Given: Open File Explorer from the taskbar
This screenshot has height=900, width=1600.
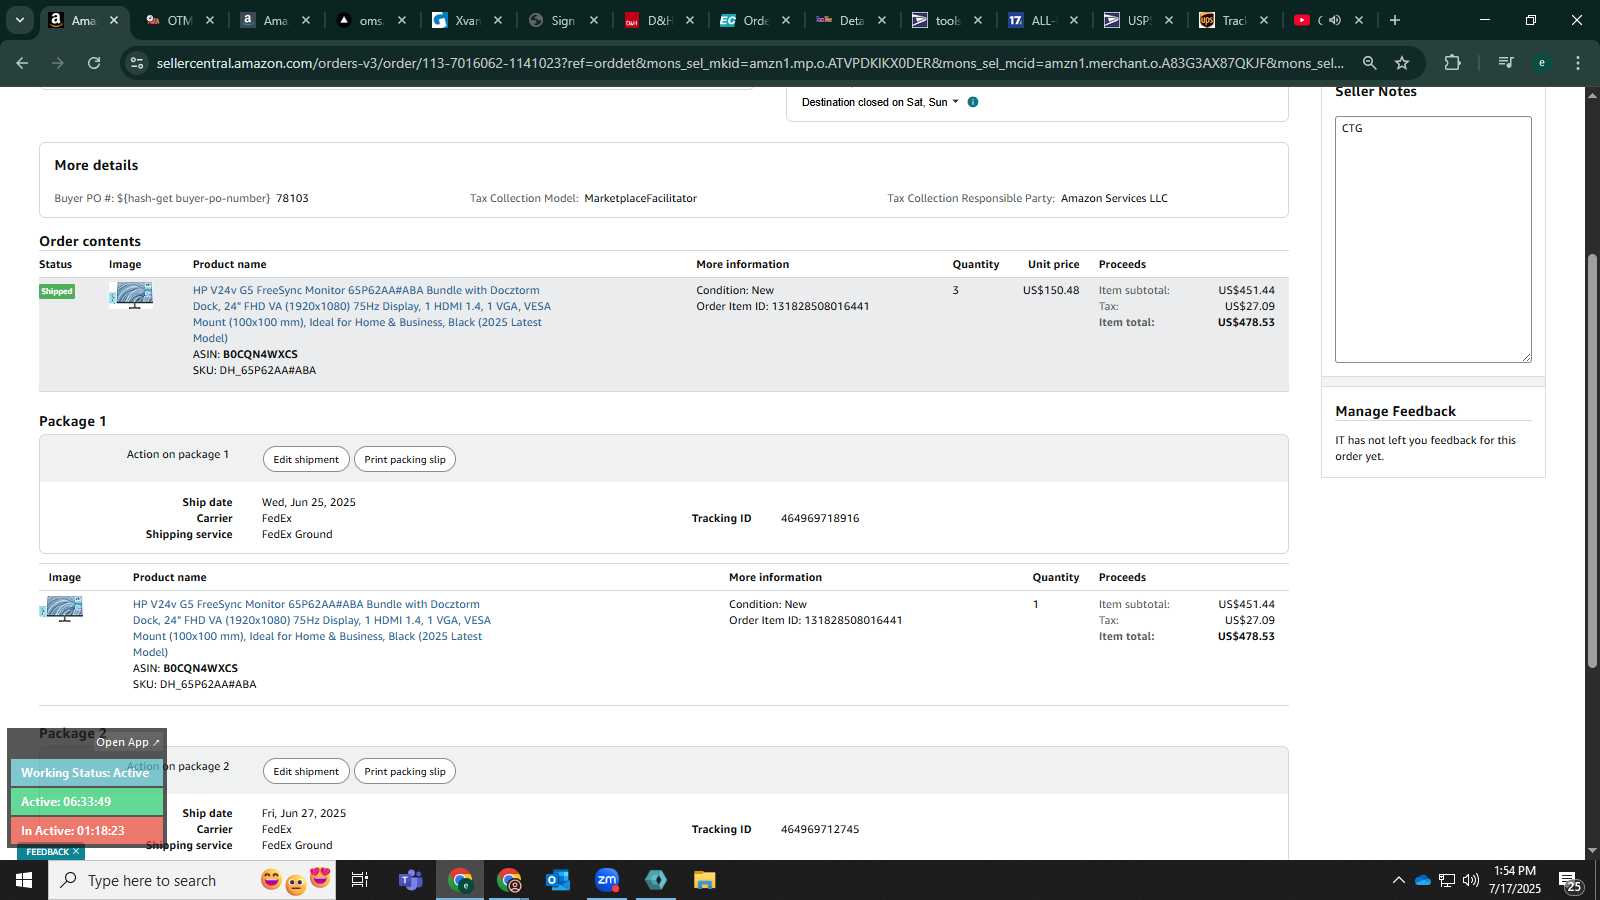Looking at the screenshot, I should (705, 880).
